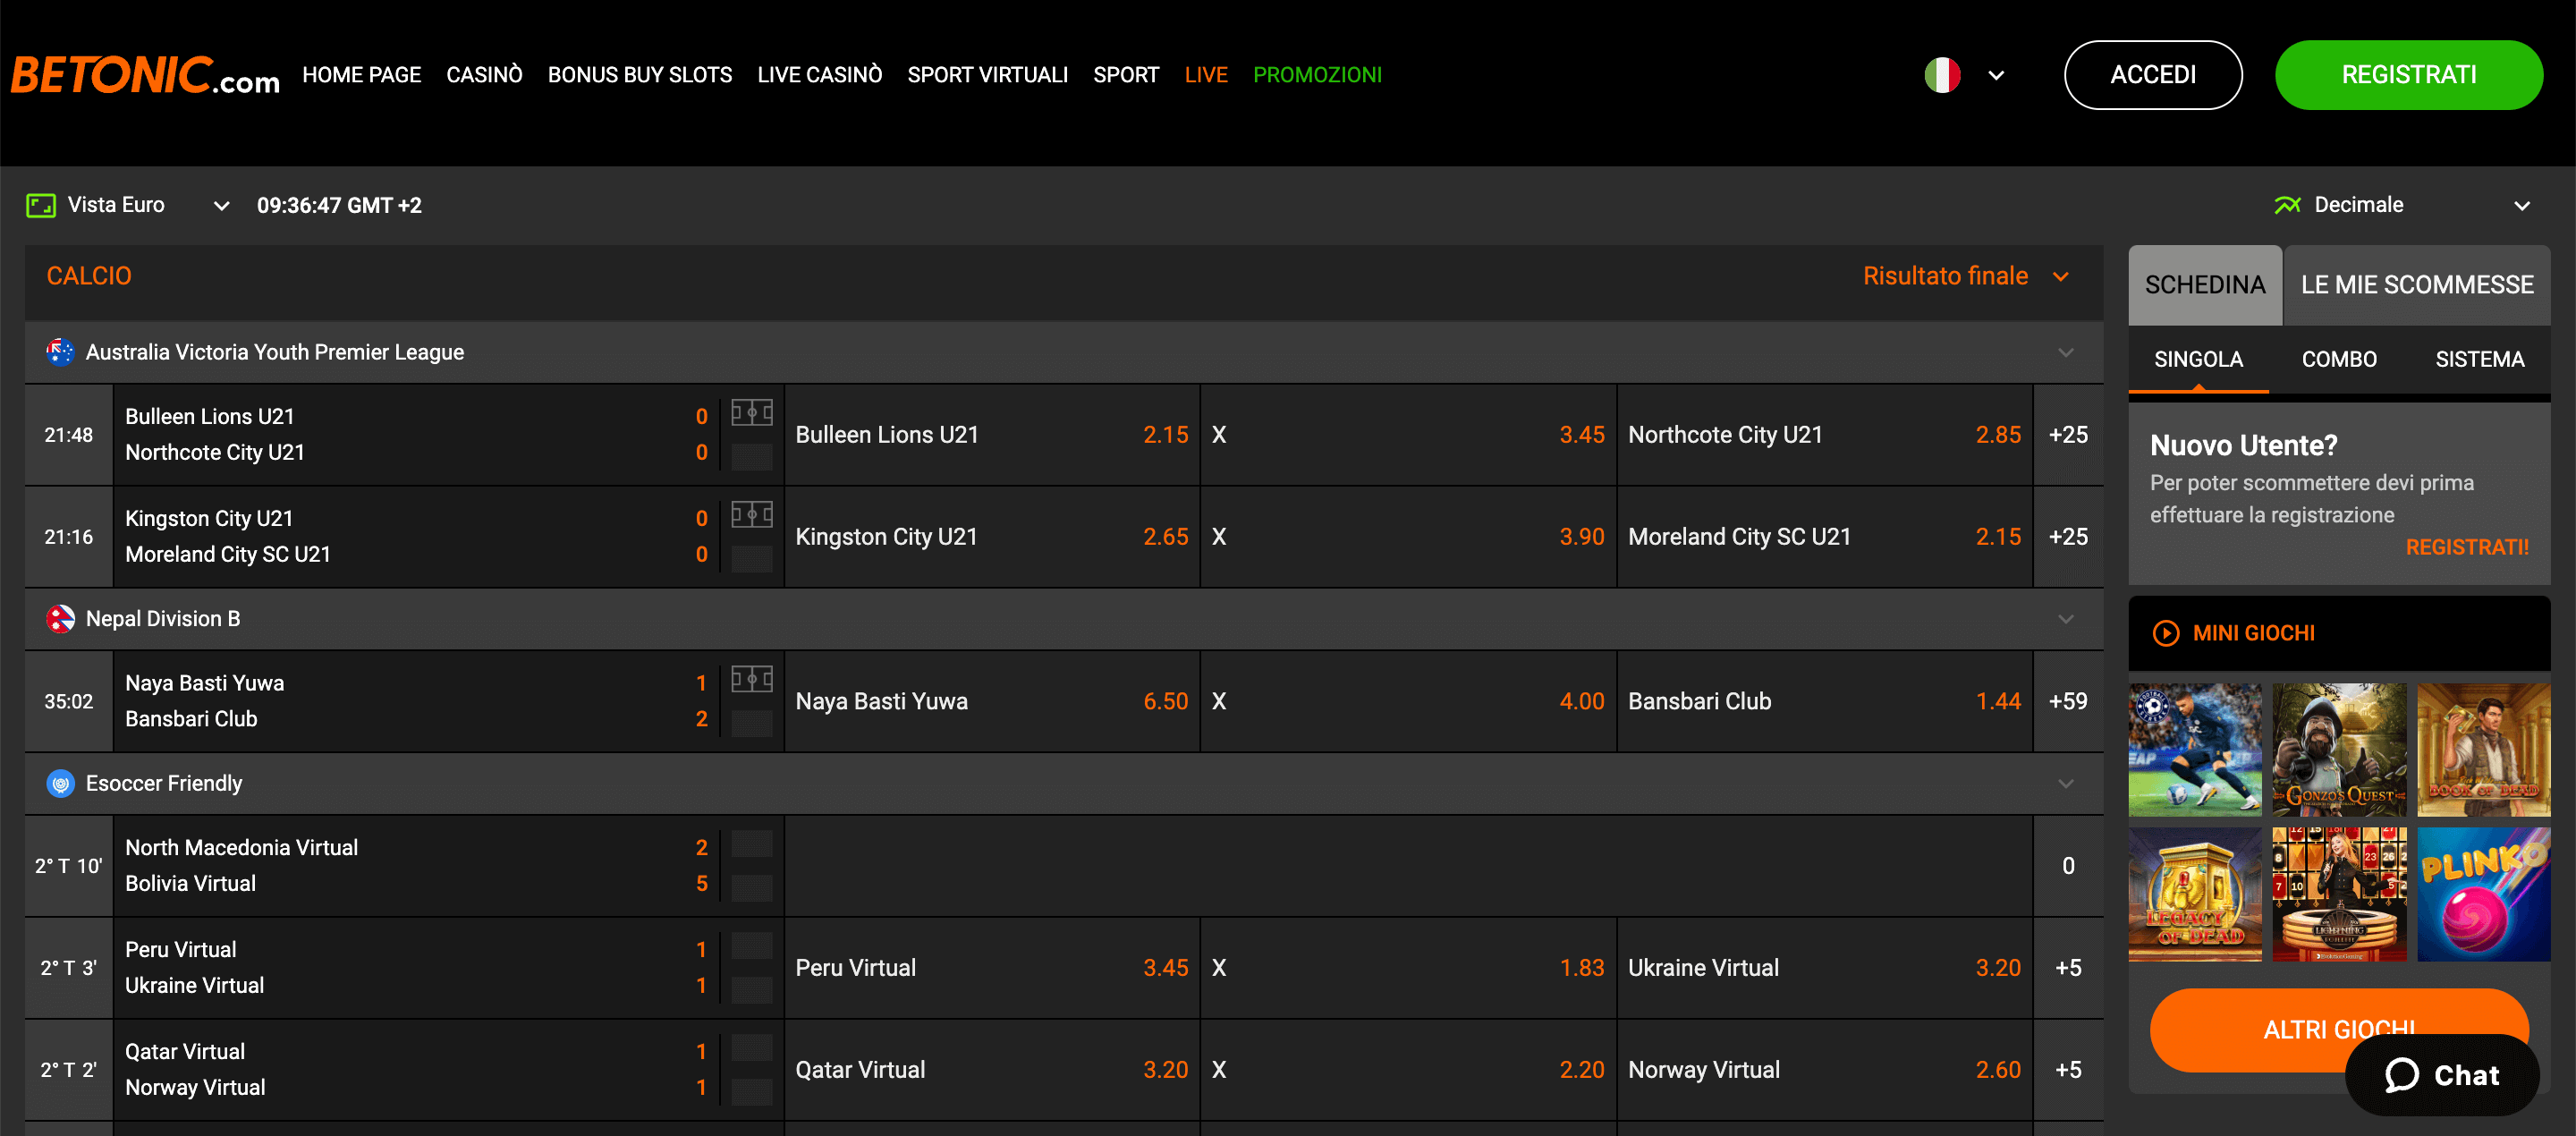
Task: Select Norway Virtual odds 2.60
Action: (x=1824, y=1069)
